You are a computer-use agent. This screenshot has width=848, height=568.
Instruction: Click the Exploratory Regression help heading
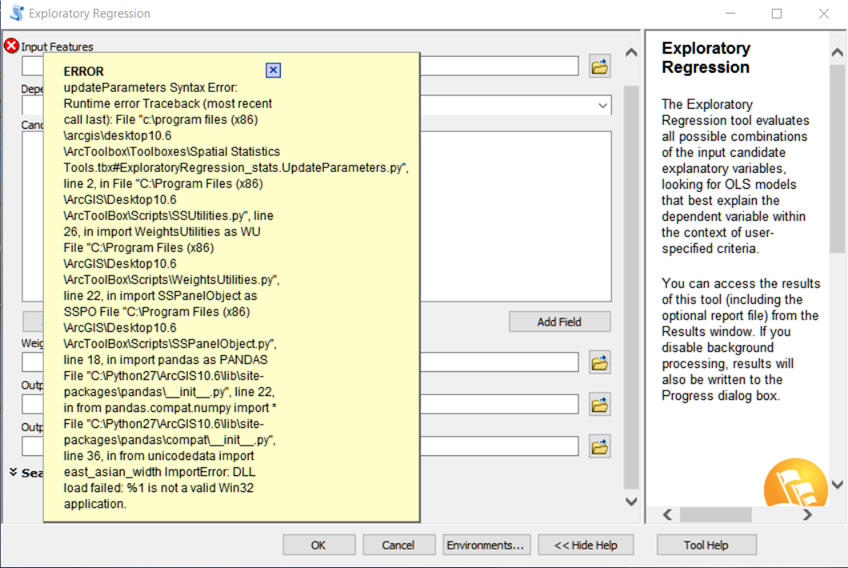(x=706, y=57)
